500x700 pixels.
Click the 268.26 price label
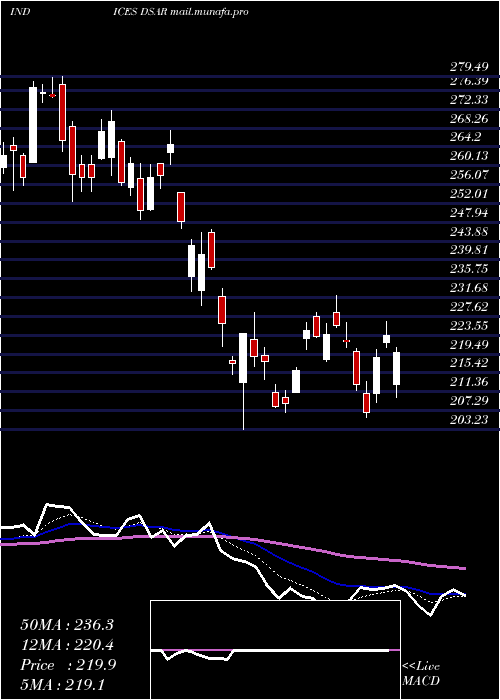pos(469,118)
